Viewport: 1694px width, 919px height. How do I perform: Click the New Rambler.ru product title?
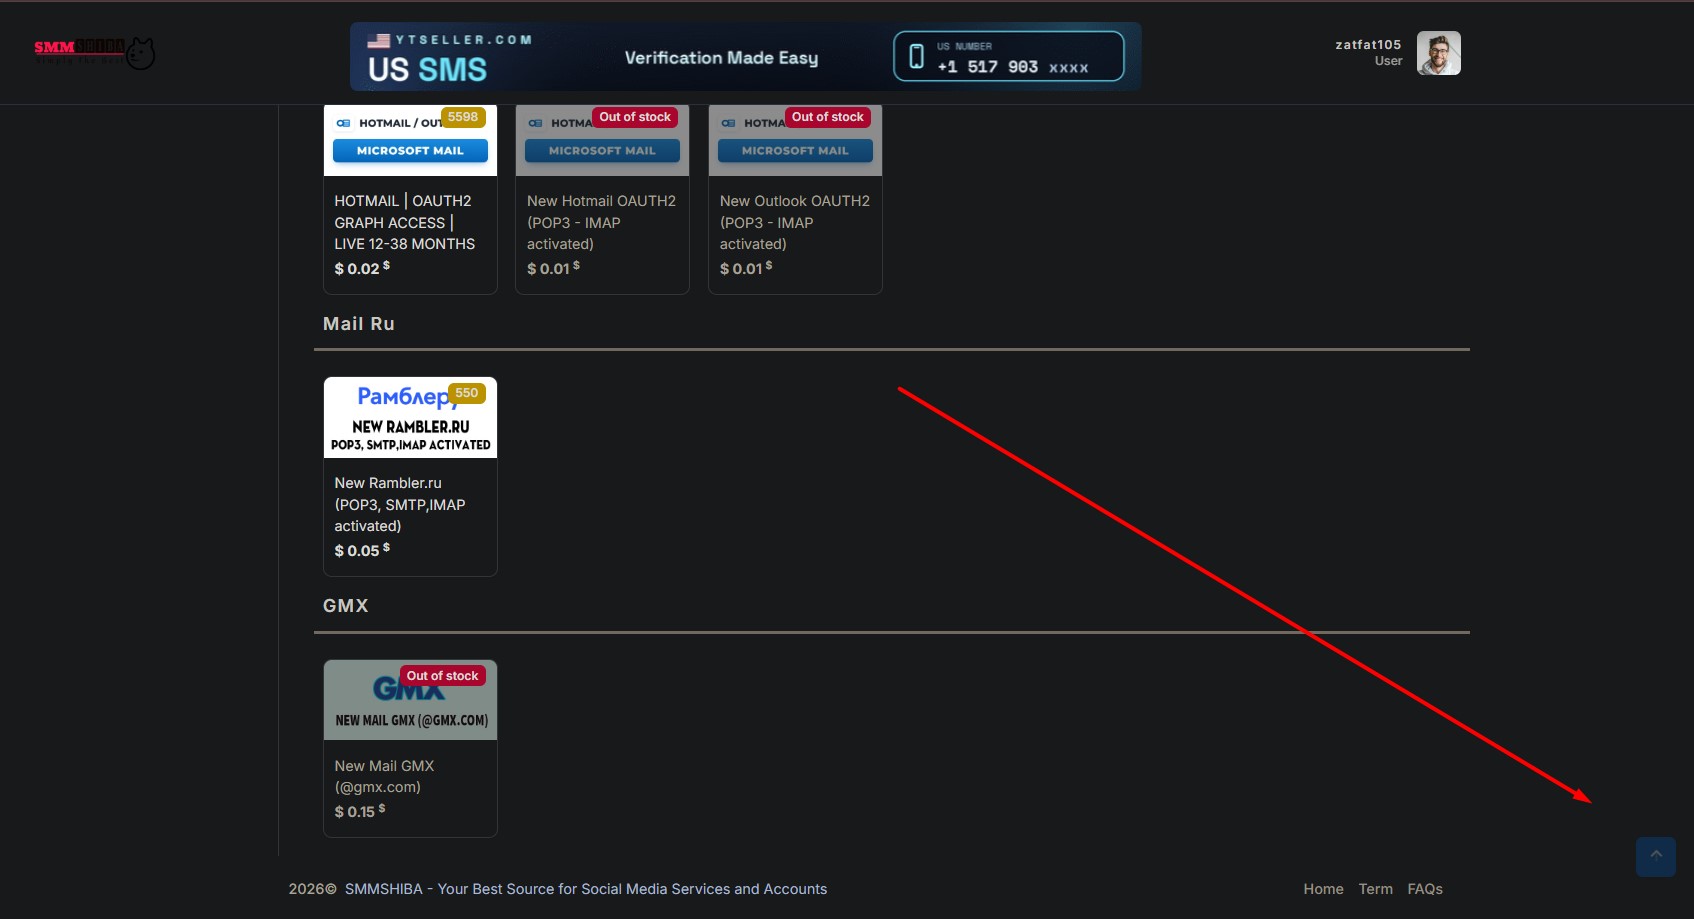400,504
